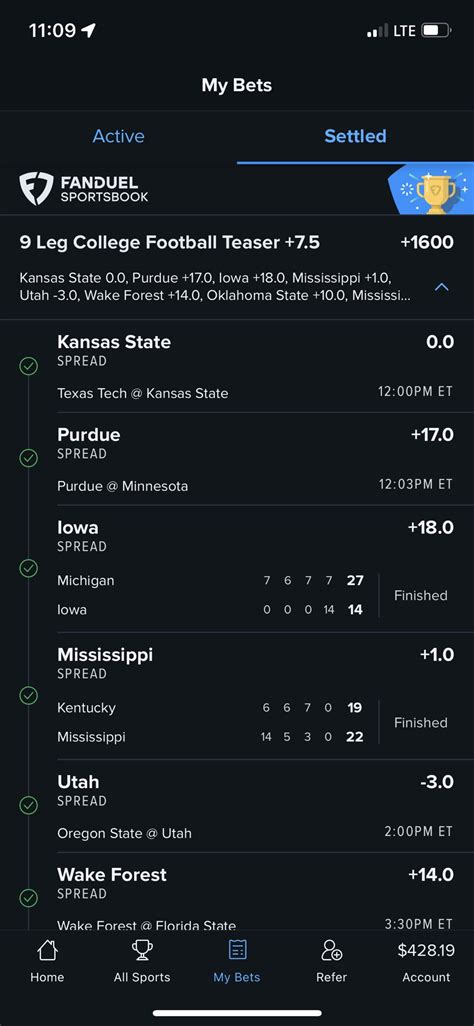Tap the gold trophy badge banner
This screenshot has height=1026, width=474.
[431, 188]
